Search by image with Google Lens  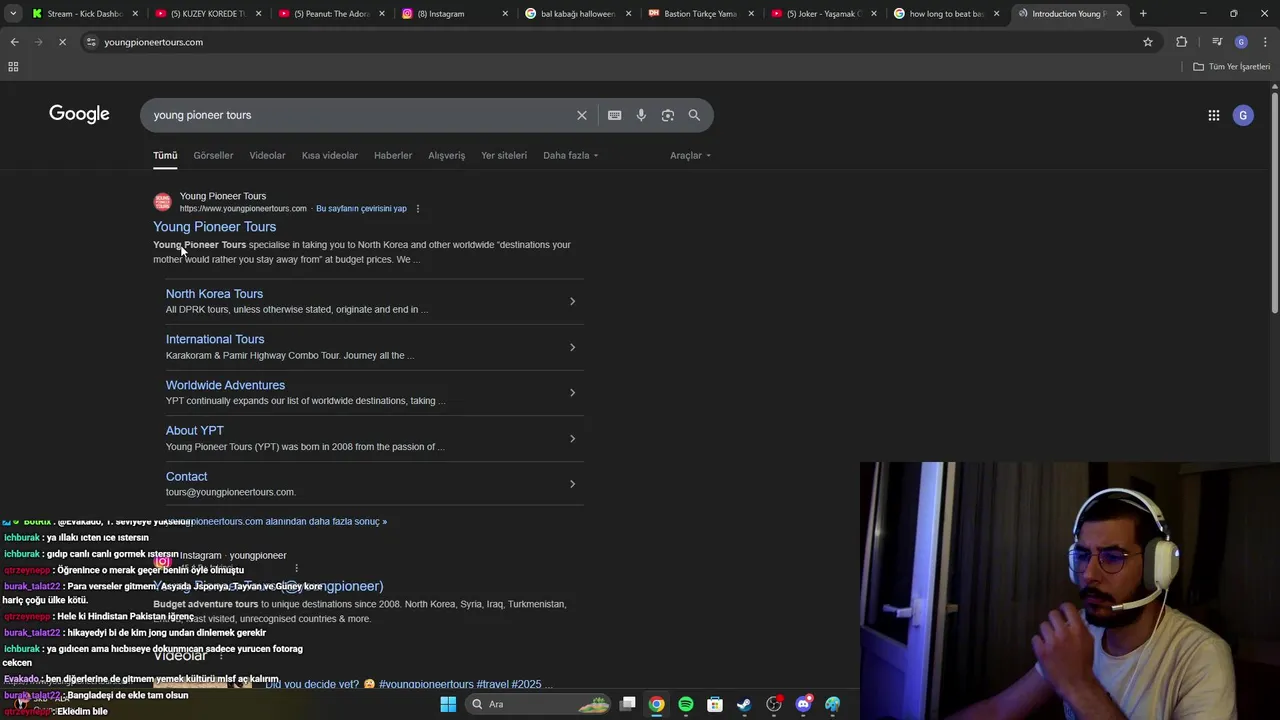[x=668, y=115]
